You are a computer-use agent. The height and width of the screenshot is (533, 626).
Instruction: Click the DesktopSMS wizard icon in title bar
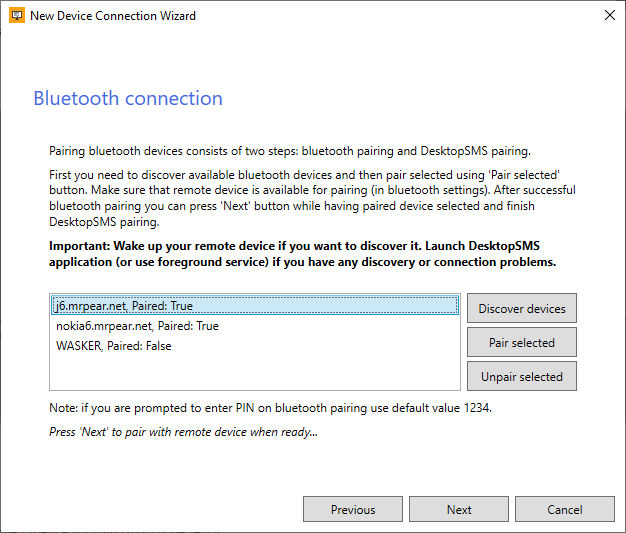16,16
